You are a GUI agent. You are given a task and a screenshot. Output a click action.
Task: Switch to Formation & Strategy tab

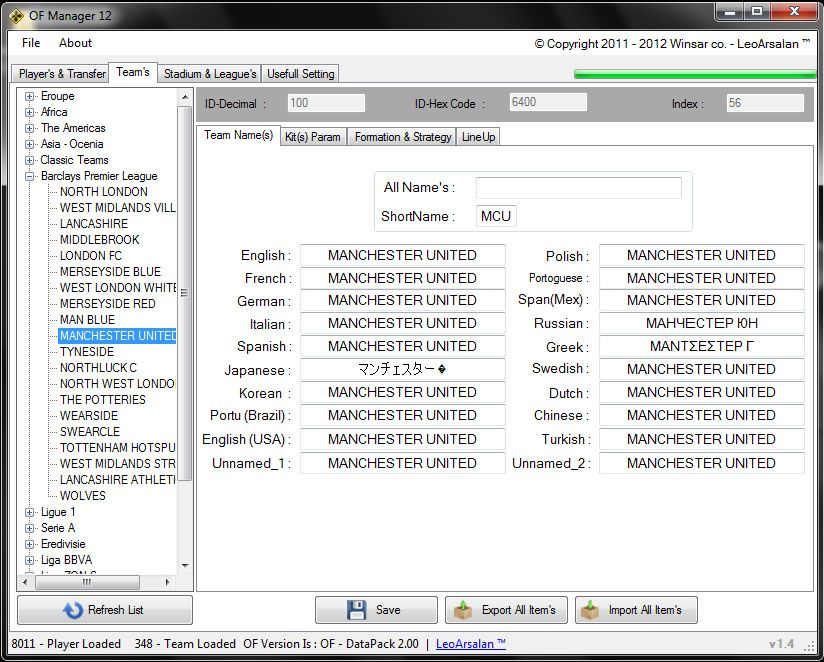coord(402,137)
